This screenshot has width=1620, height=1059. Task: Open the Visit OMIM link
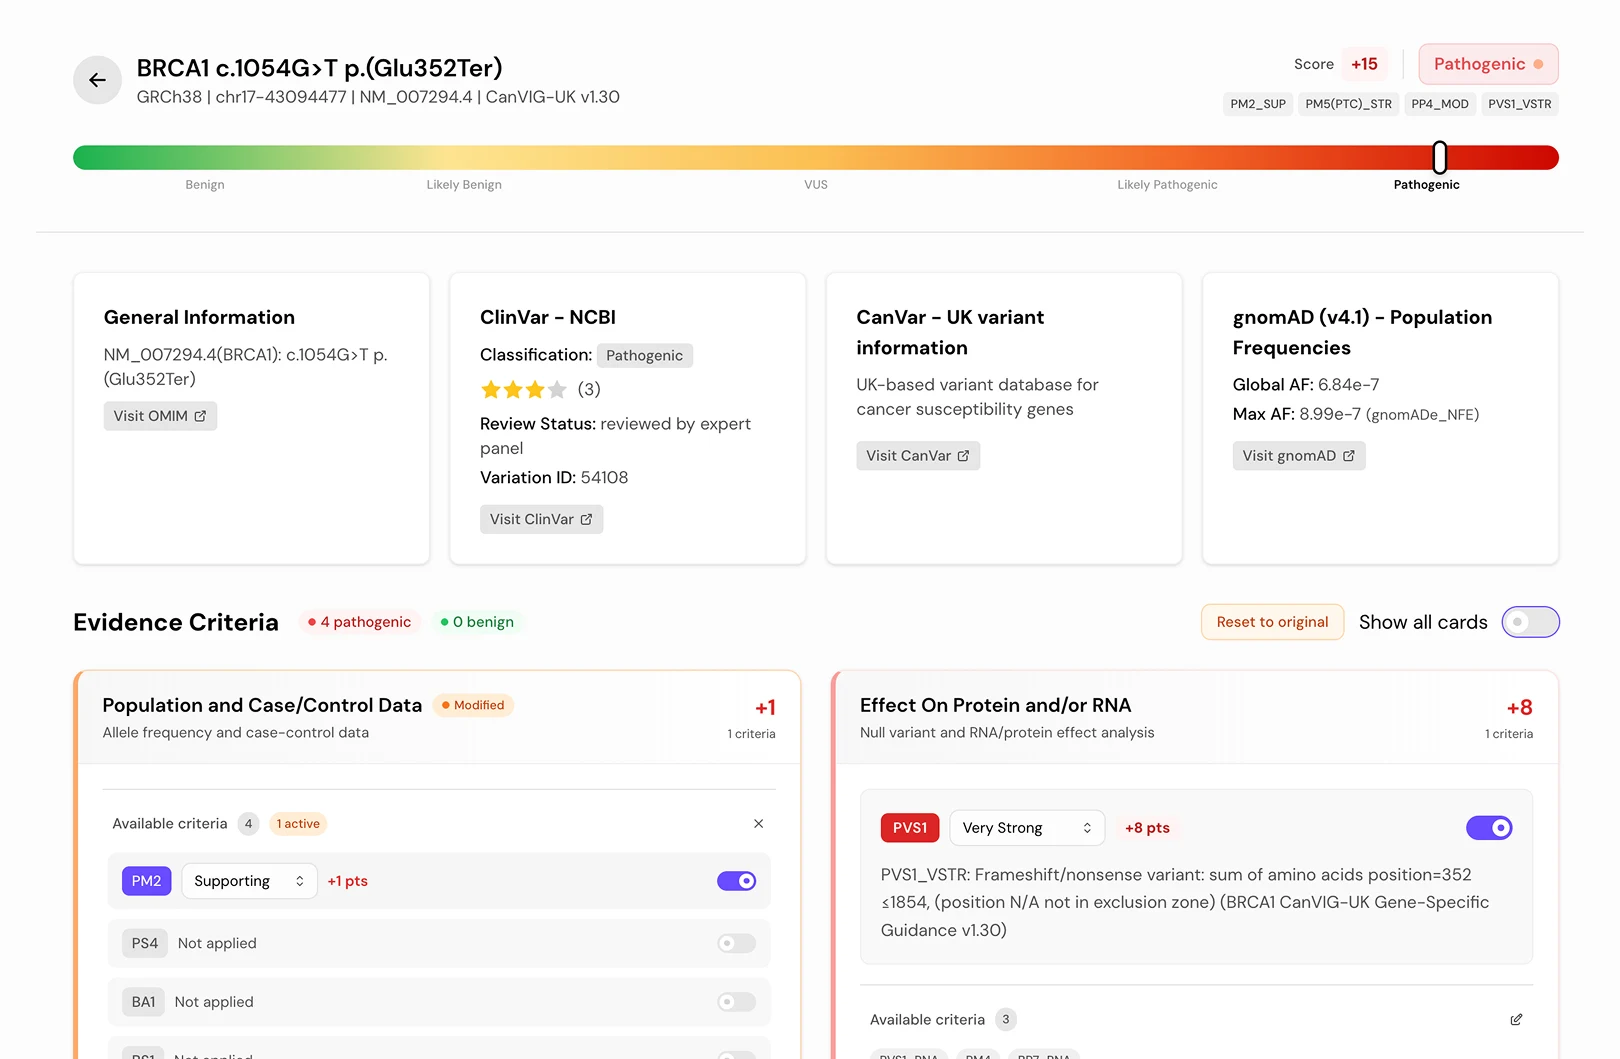click(x=160, y=416)
